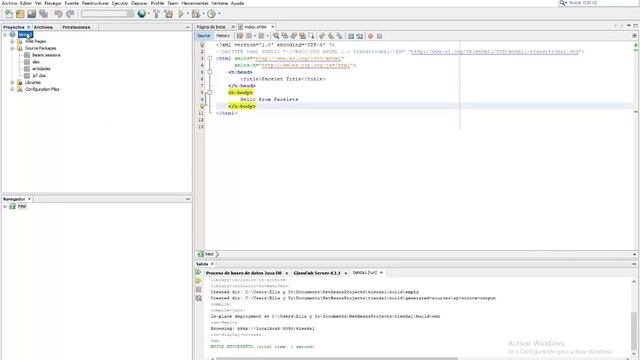Click the Profile Project clock icon

click(211, 14)
